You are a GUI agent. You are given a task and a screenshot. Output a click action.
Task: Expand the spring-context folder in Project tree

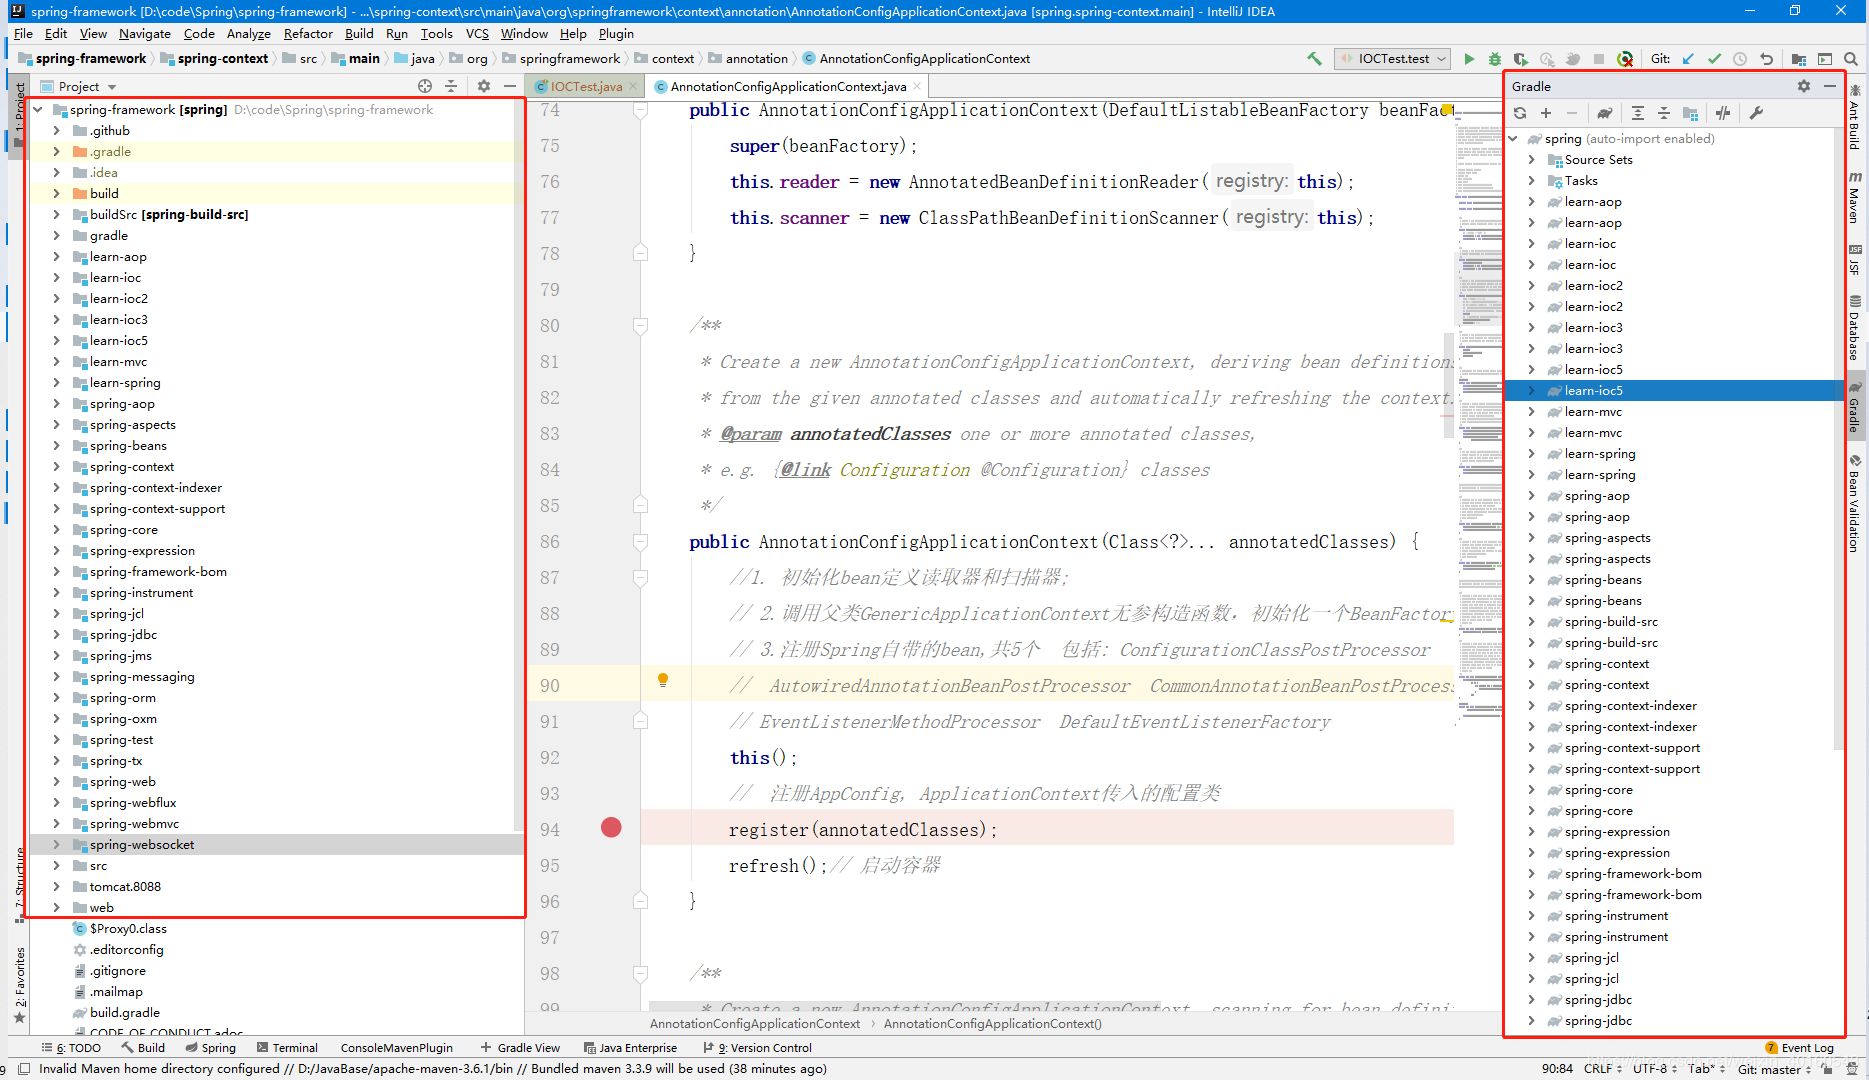point(56,467)
